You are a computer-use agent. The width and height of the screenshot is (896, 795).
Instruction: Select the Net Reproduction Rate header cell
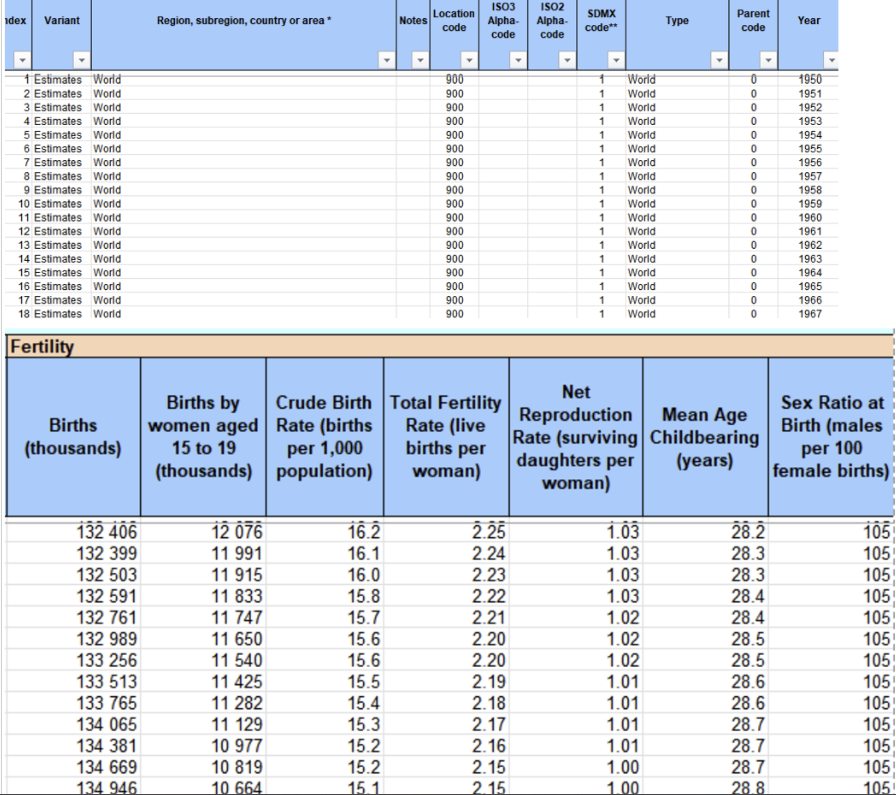click(576, 437)
